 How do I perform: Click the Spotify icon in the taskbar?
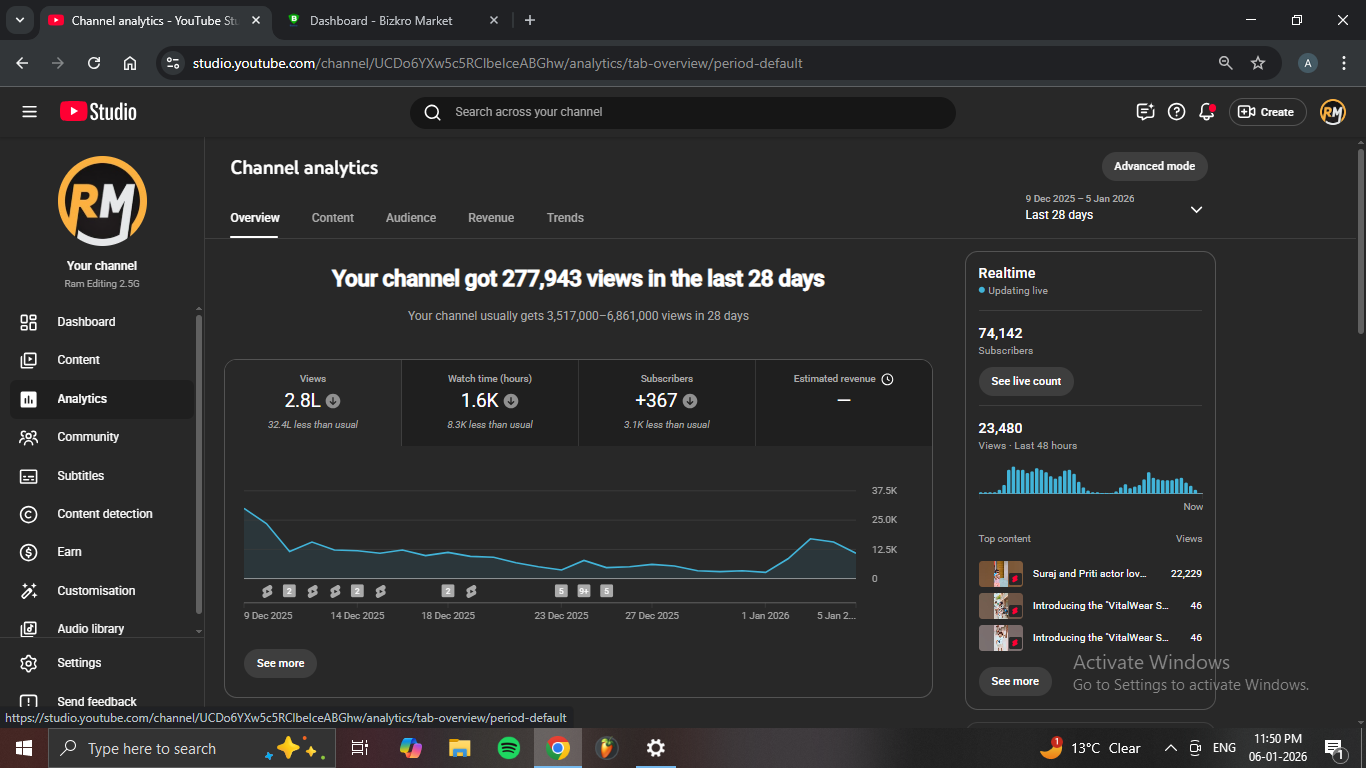pyautogui.click(x=508, y=748)
